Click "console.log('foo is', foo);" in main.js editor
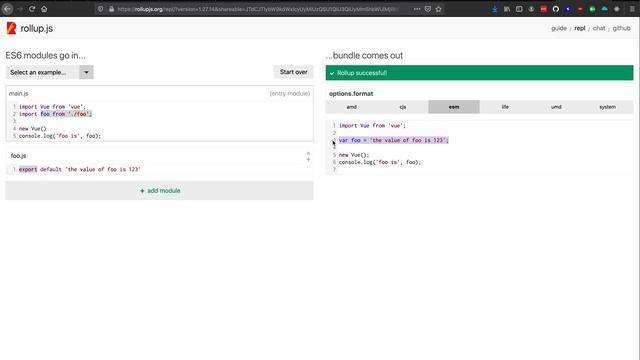Screen dimensions: 640x360 [60, 136]
